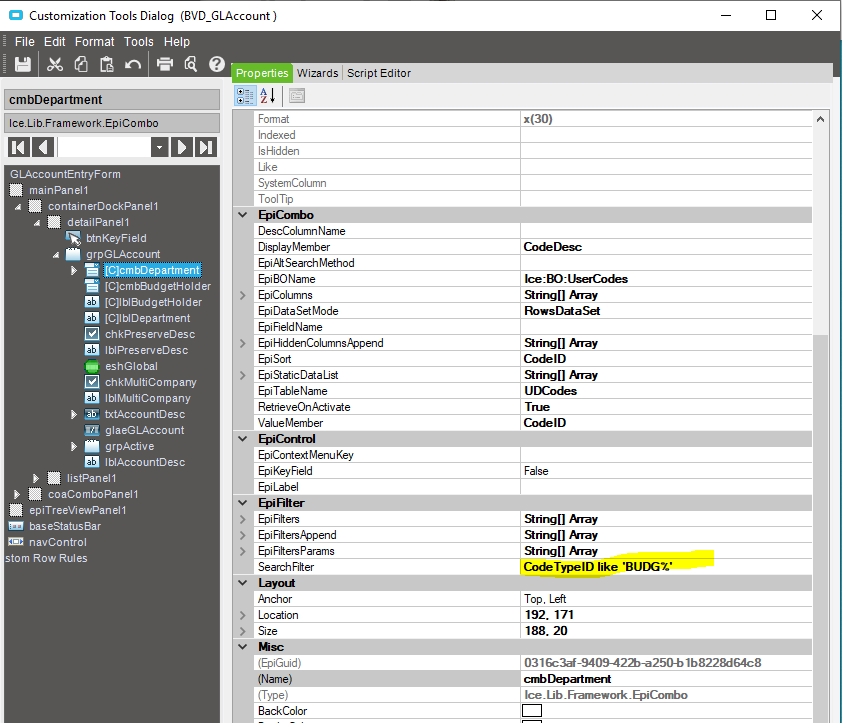
Task: Go to next control navigation arrow
Action: click(x=182, y=147)
